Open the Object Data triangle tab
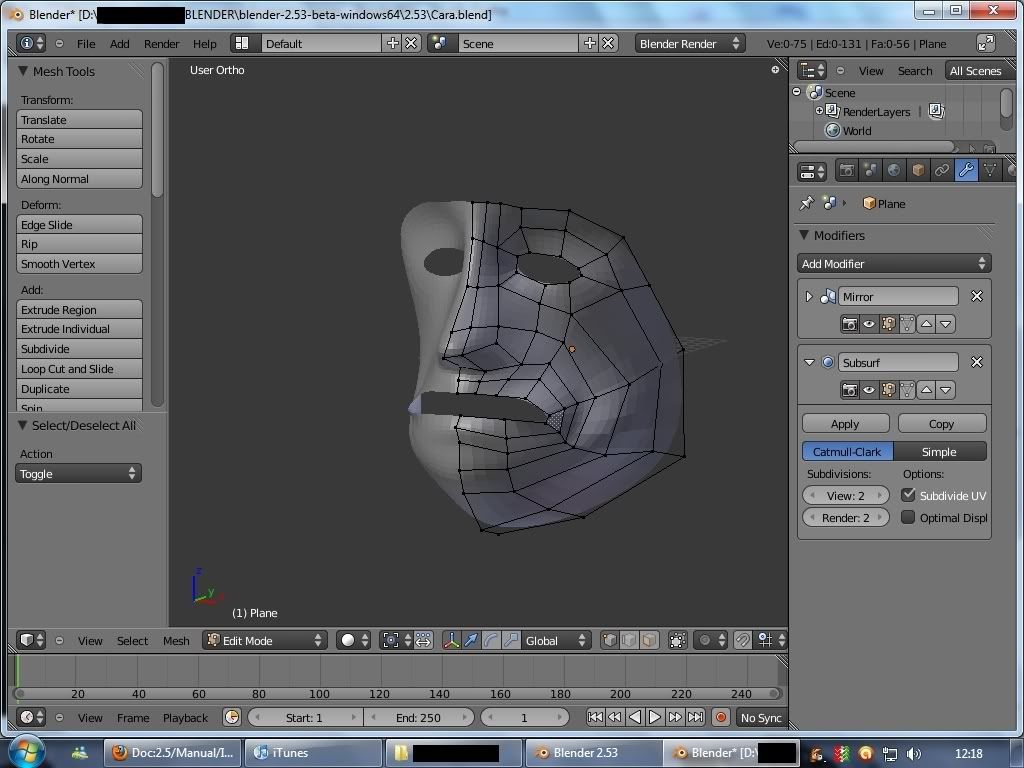 coord(990,171)
